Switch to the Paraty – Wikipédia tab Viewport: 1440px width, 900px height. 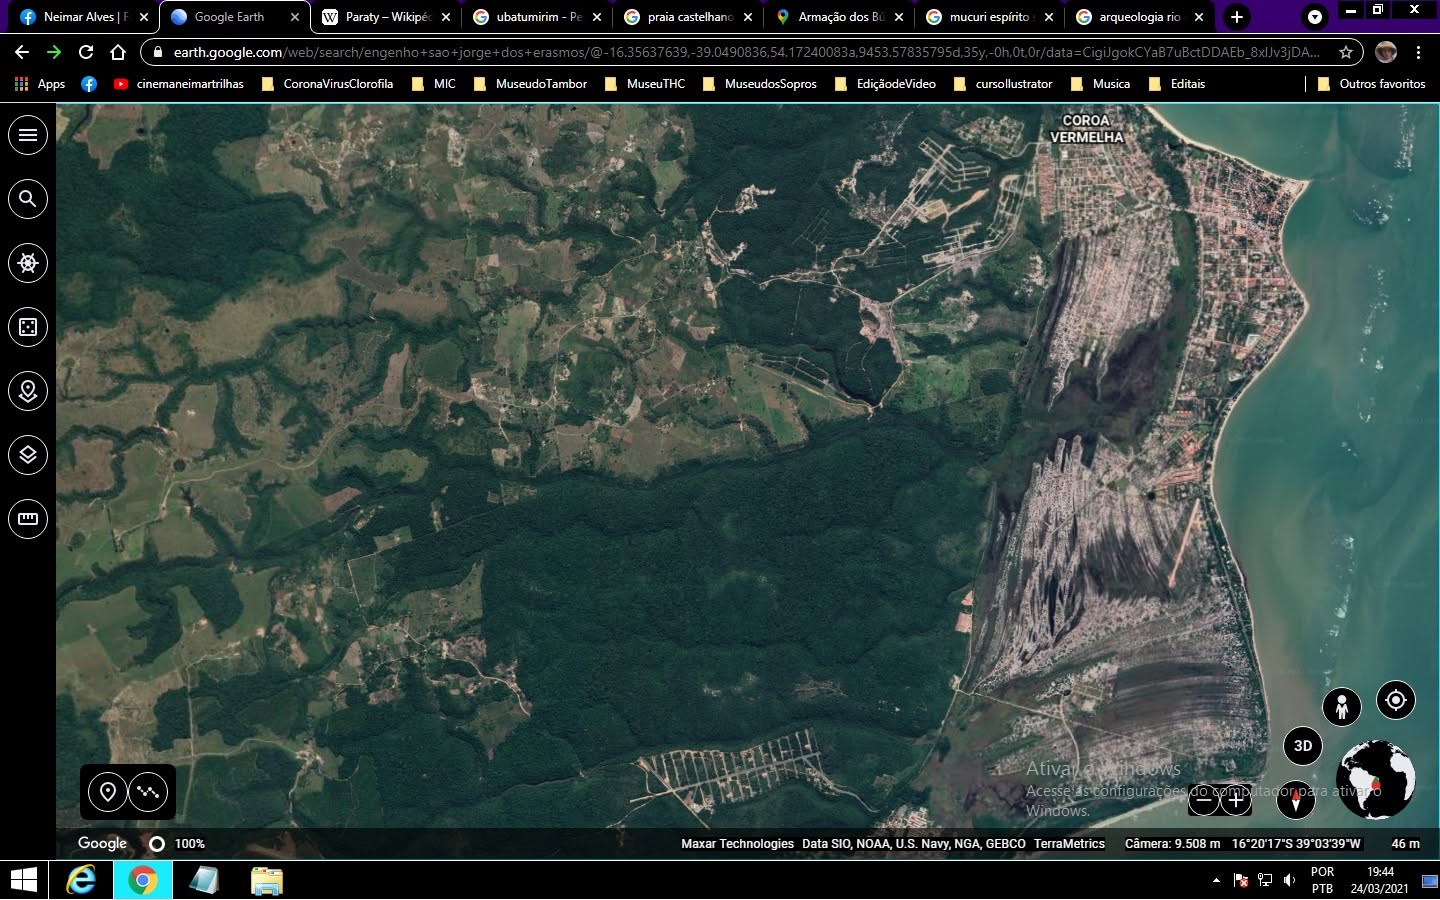(x=385, y=17)
